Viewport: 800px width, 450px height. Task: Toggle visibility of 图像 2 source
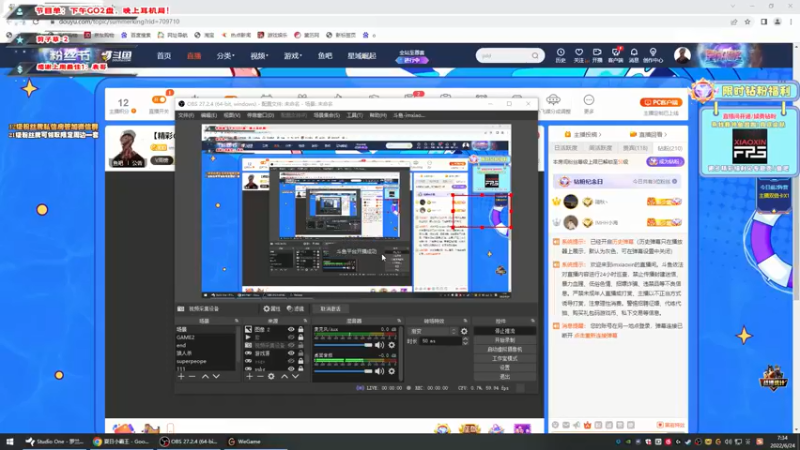tap(291, 330)
